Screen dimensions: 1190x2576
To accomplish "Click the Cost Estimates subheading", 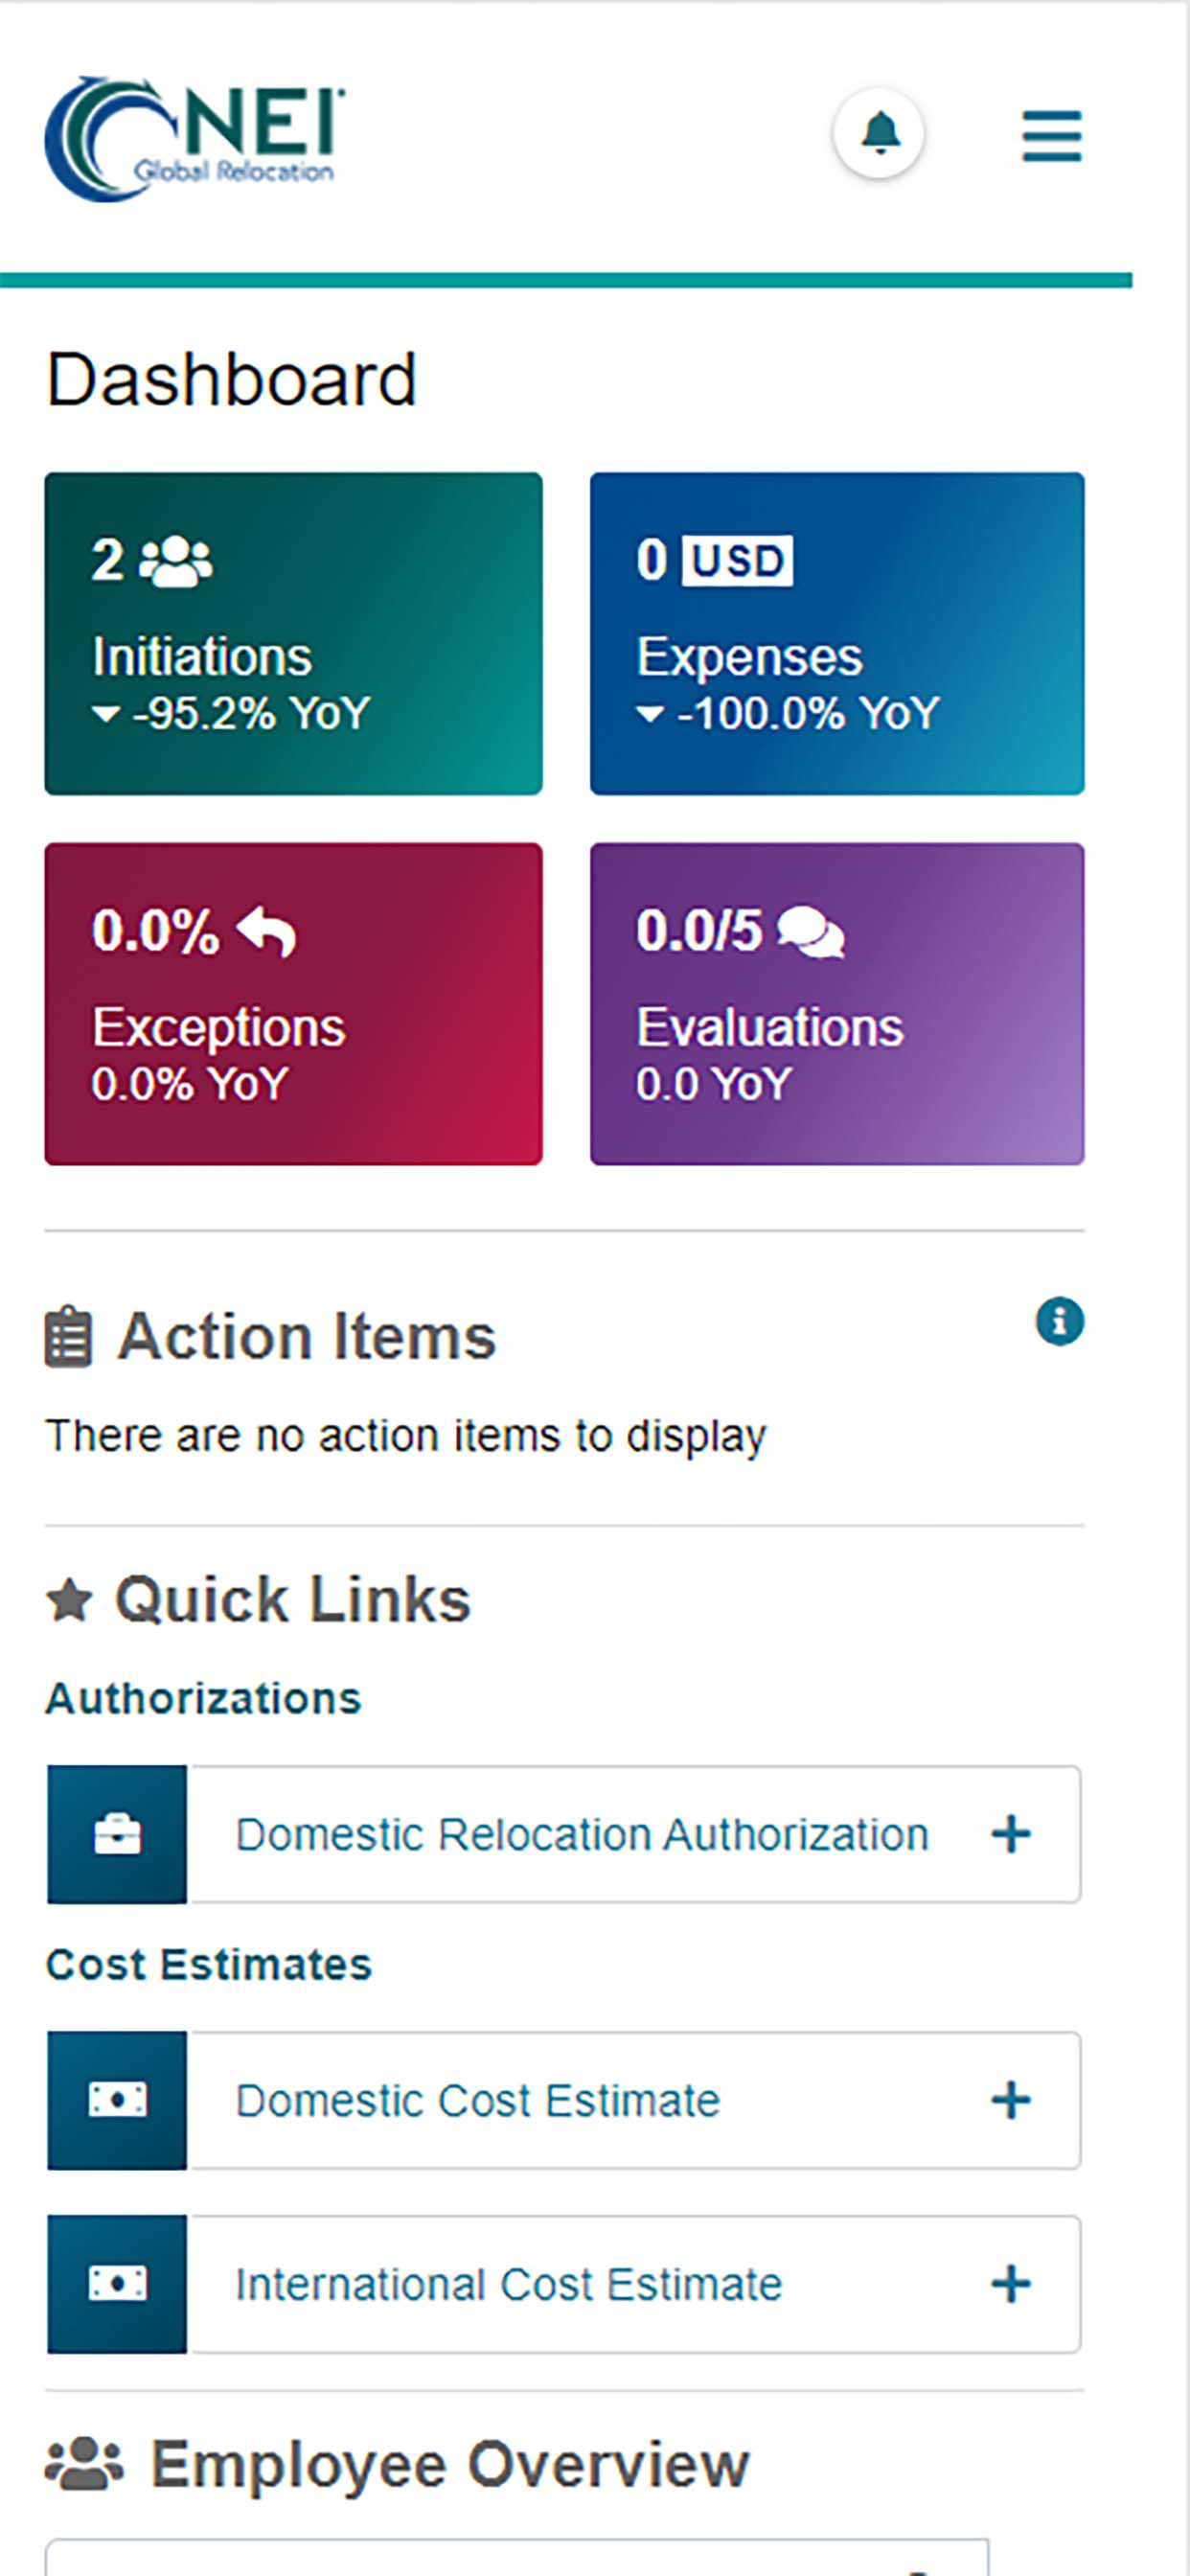I will (x=209, y=1964).
